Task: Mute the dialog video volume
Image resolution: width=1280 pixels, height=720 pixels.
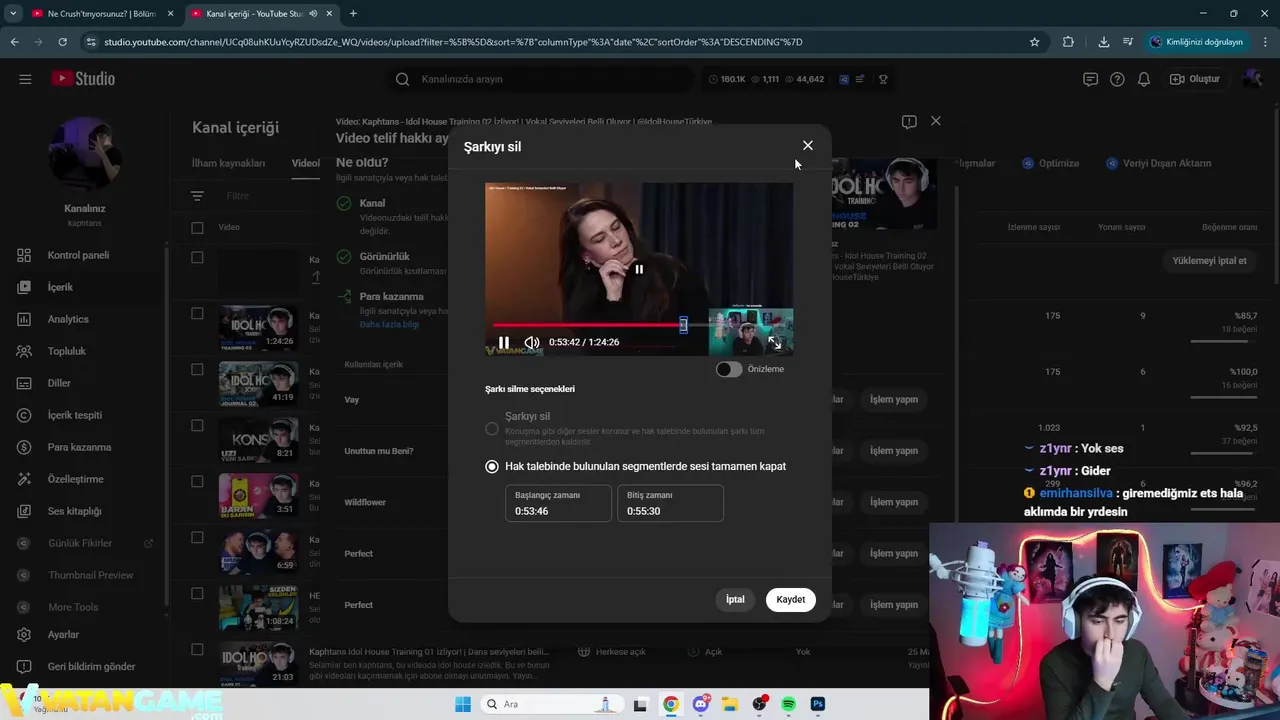Action: point(532,342)
